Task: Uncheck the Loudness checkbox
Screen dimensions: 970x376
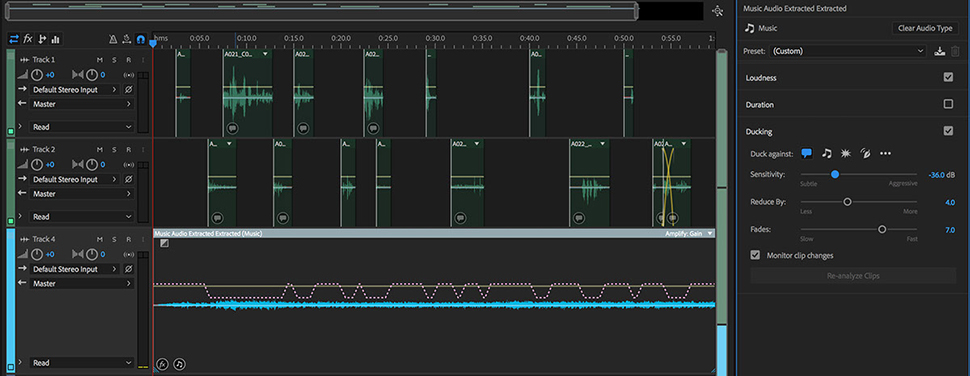Action: coord(948,77)
